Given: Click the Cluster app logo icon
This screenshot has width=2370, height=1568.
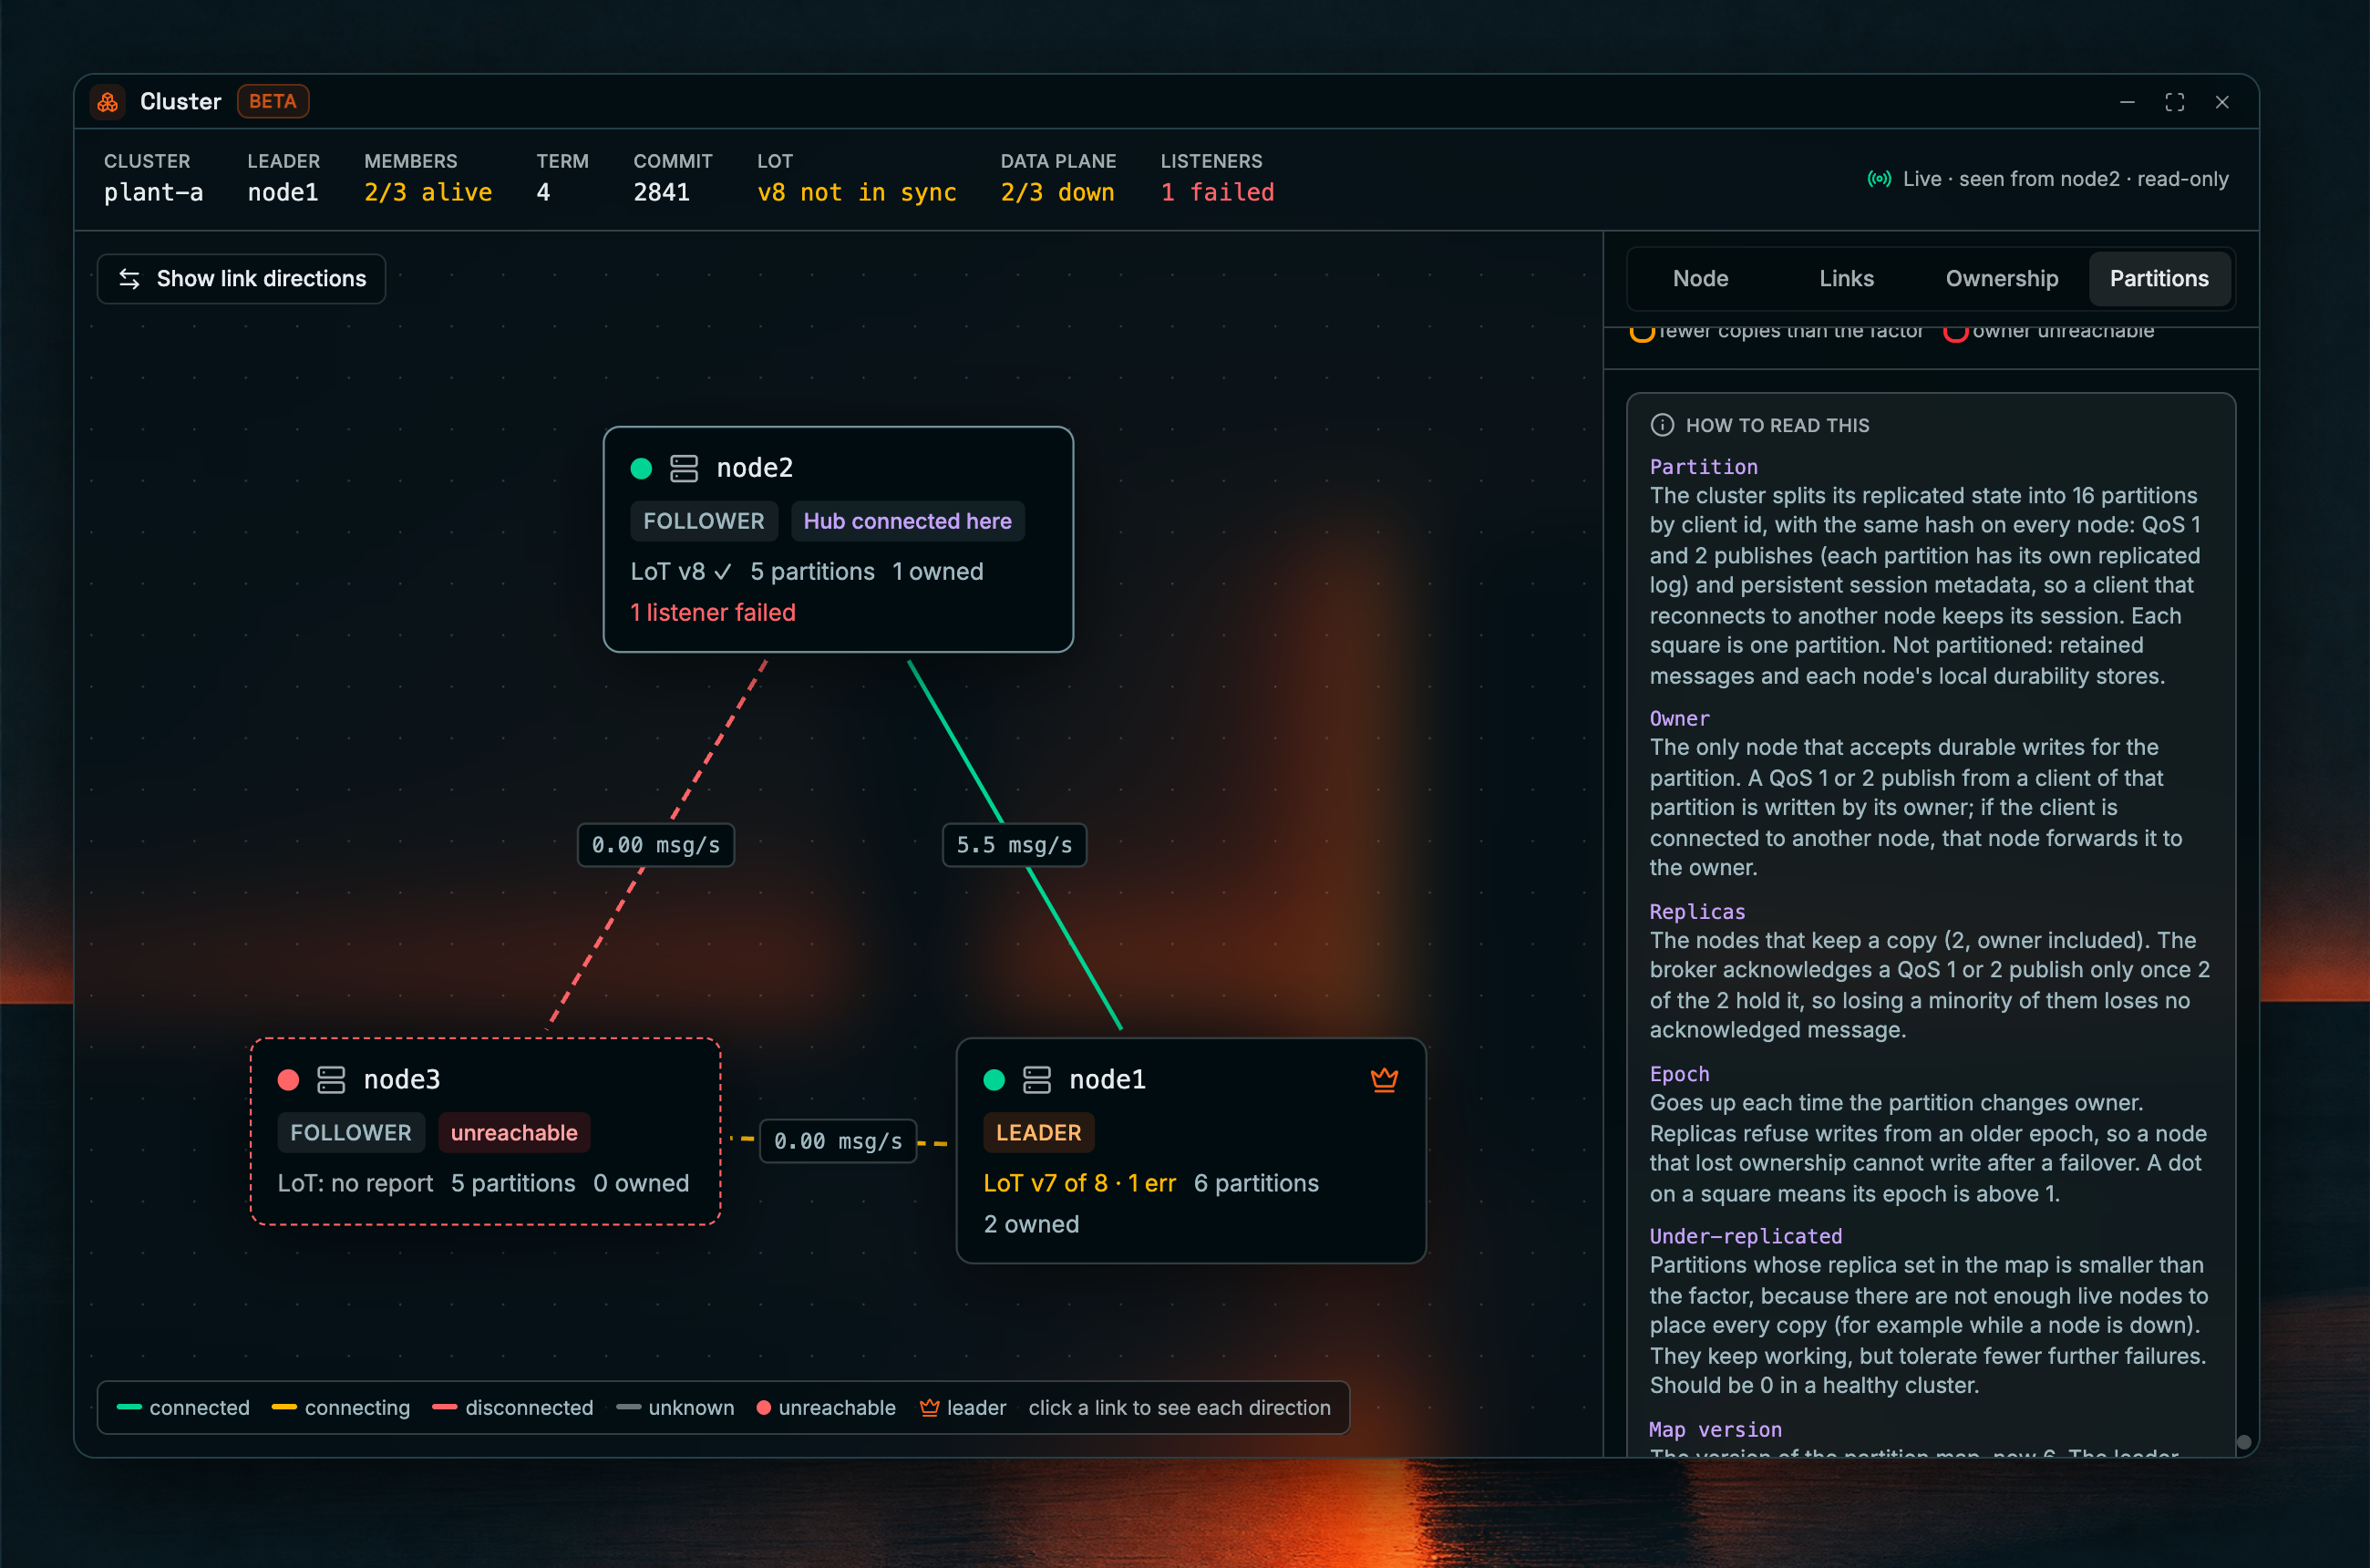Looking at the screenshot, I should click(x=108, y=102).
